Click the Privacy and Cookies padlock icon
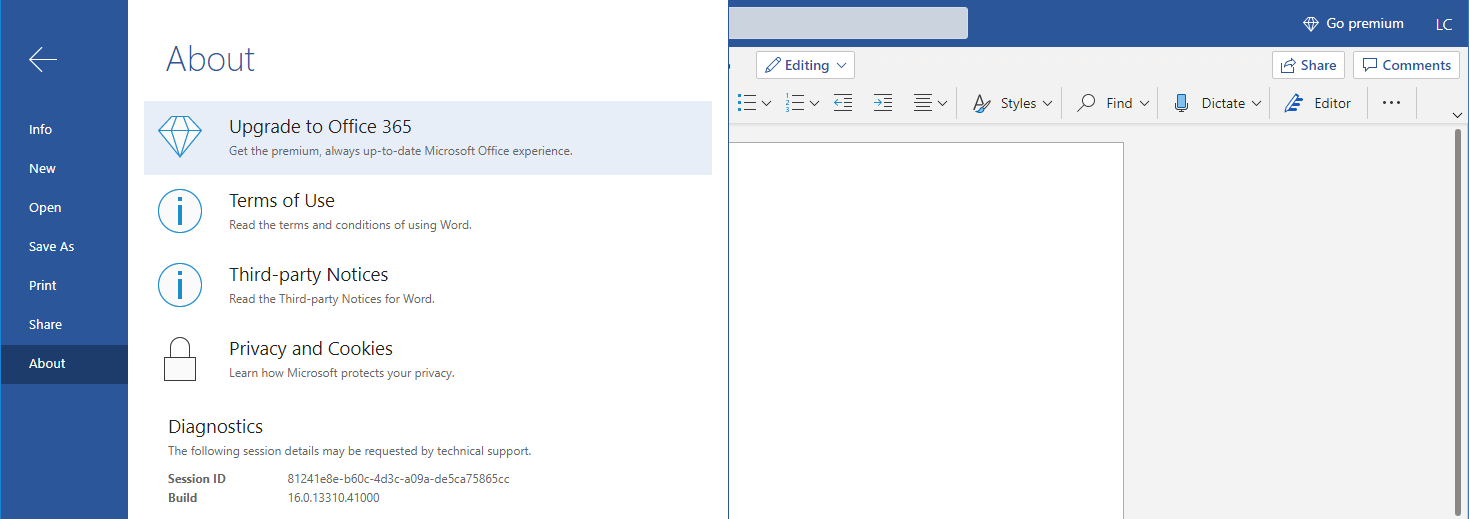Viewport: 1469px width, 519px height. tap(179, 359)
